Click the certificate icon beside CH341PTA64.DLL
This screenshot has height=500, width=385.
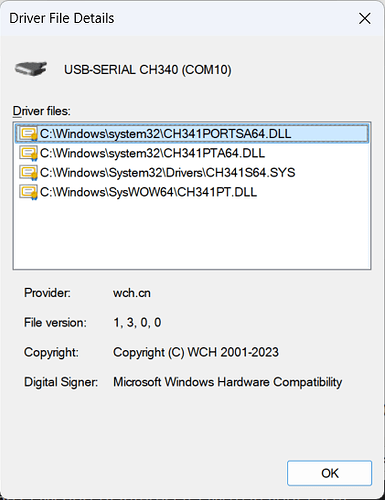28,153
